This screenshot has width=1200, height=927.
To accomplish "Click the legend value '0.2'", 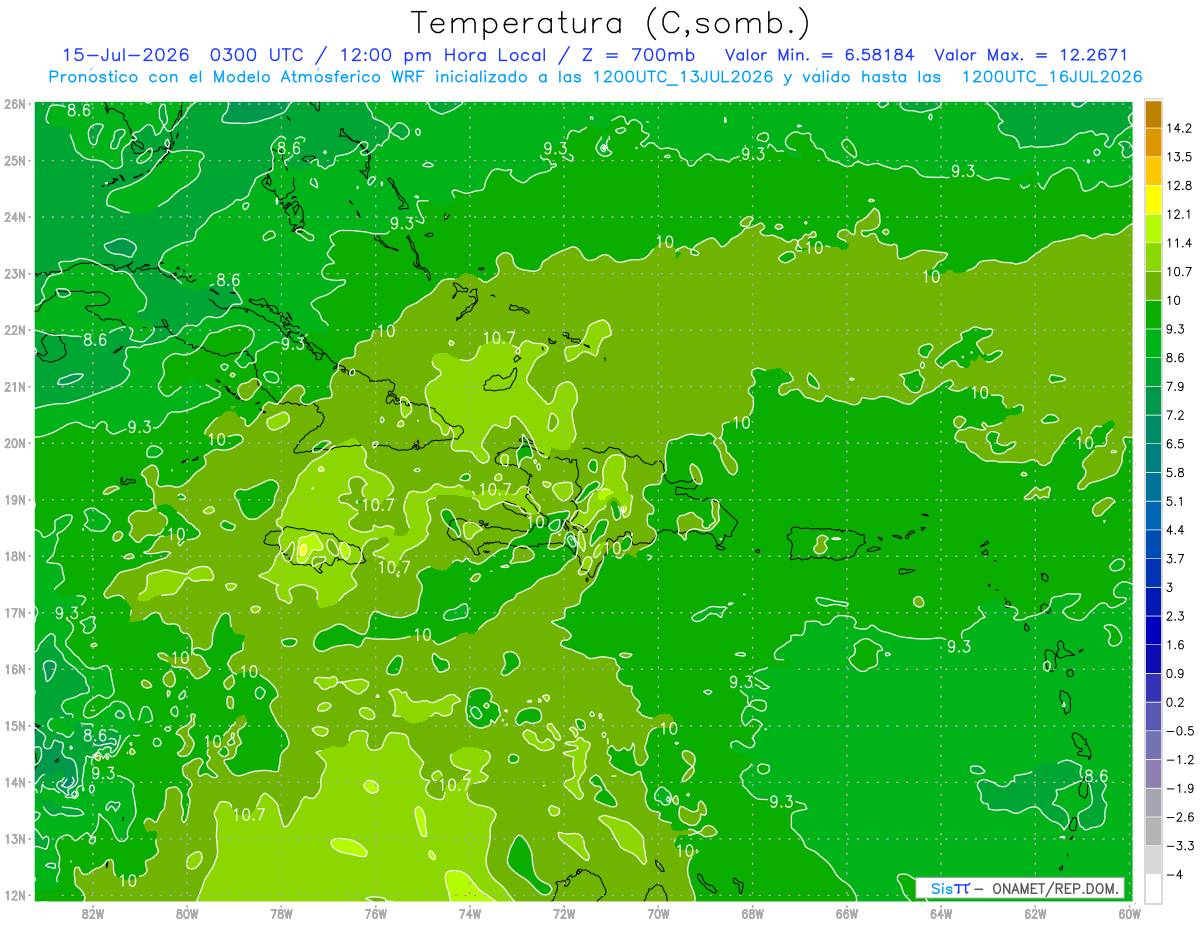I will (1175, 702).
